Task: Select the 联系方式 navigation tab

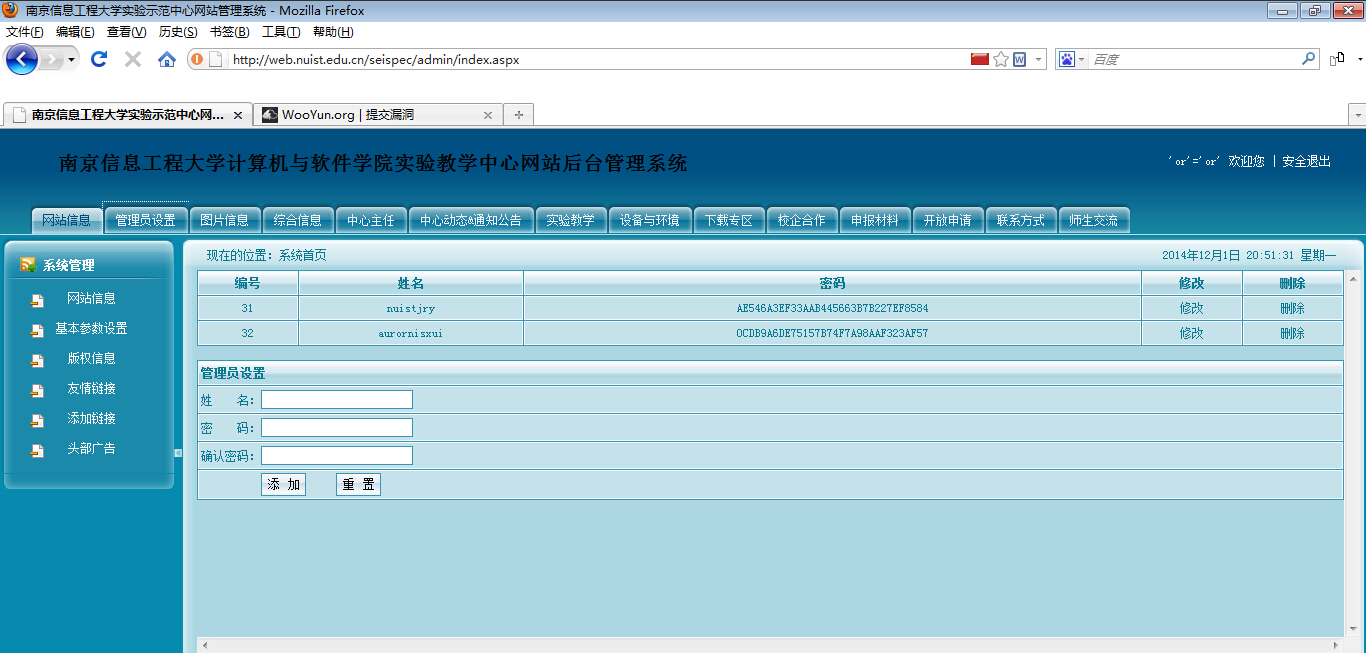Action: click(1020, 220)
